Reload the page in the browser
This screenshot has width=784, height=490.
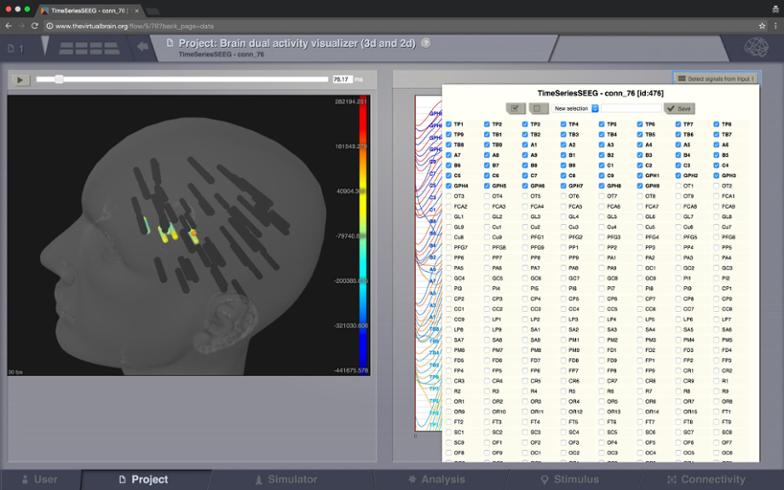point(34,25)
